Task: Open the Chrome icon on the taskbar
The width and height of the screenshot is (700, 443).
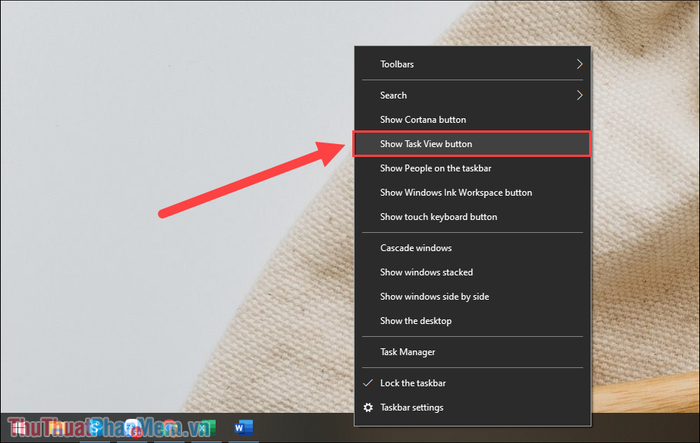Action: pos(170,428)
